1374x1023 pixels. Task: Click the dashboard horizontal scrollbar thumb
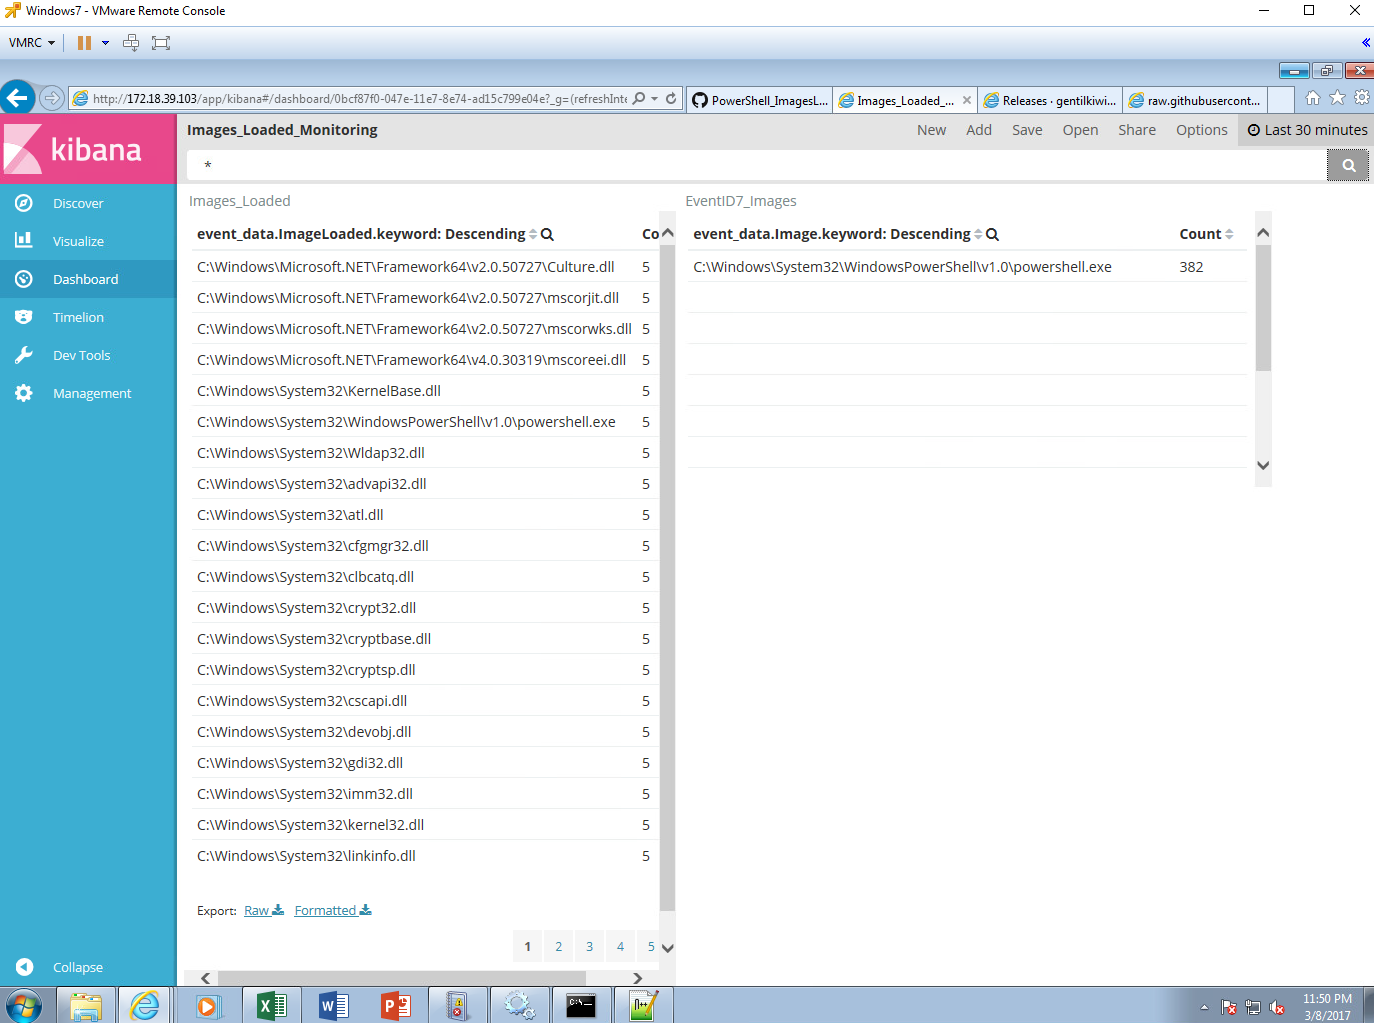point(402,978)
